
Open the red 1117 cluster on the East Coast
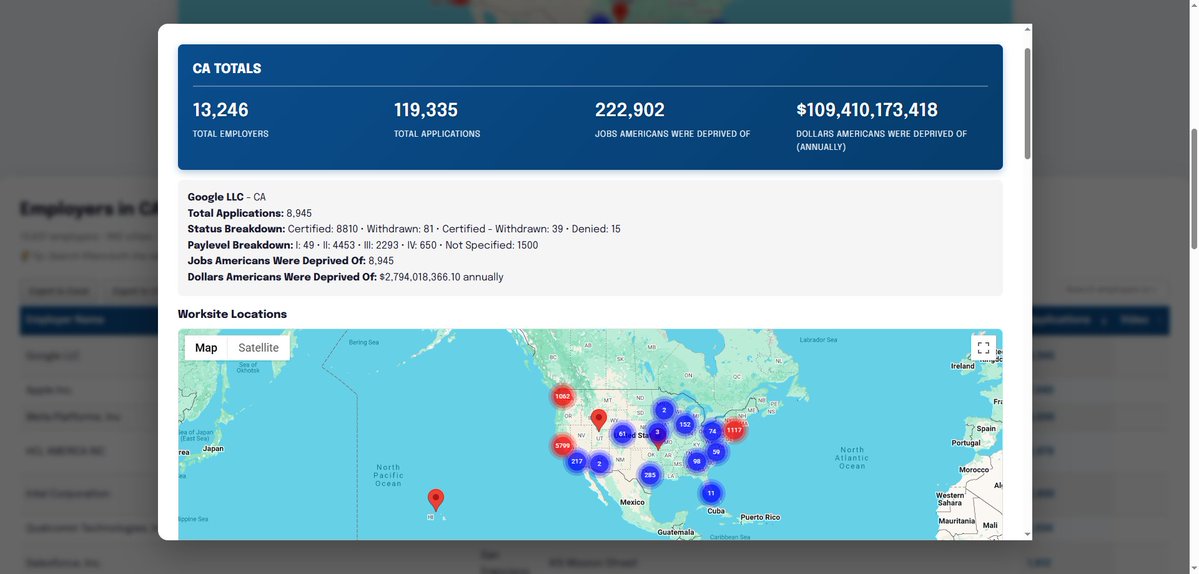point(734,430)
